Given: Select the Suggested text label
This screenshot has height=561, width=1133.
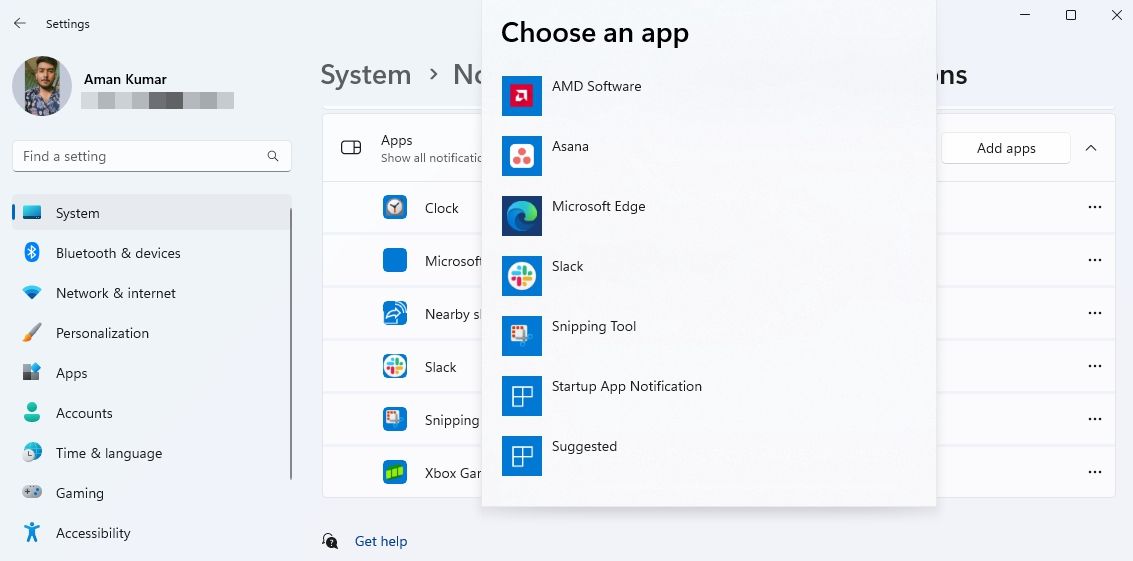Looking at the screenshot, I should pyautogui.click(x=584, y=446).
